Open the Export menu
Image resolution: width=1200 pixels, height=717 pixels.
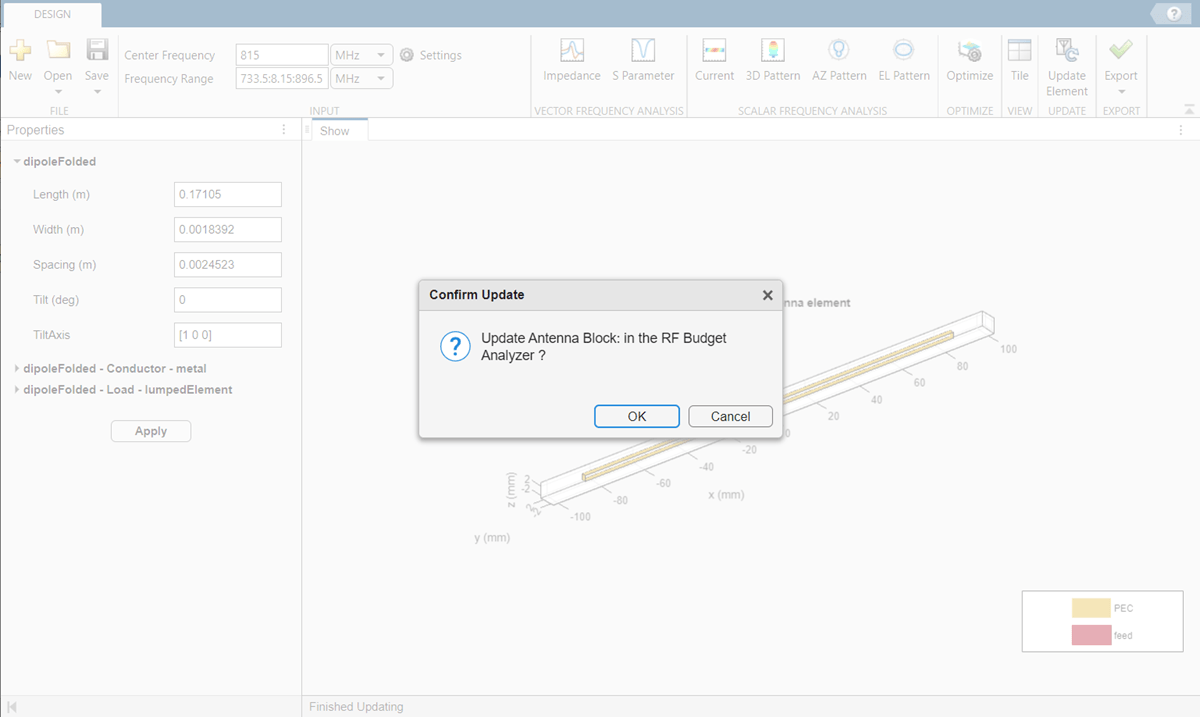point(1121,66)
